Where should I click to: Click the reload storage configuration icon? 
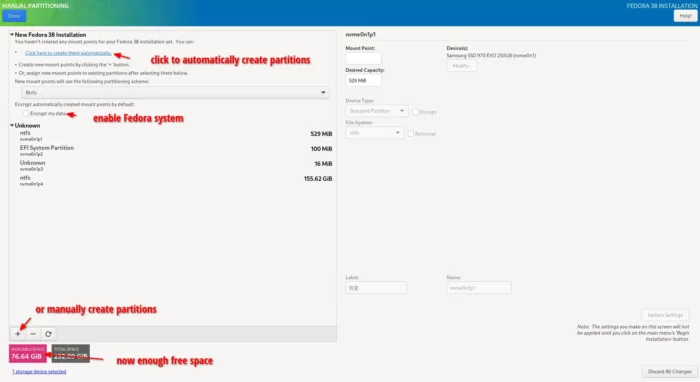(x=48, y=334)
